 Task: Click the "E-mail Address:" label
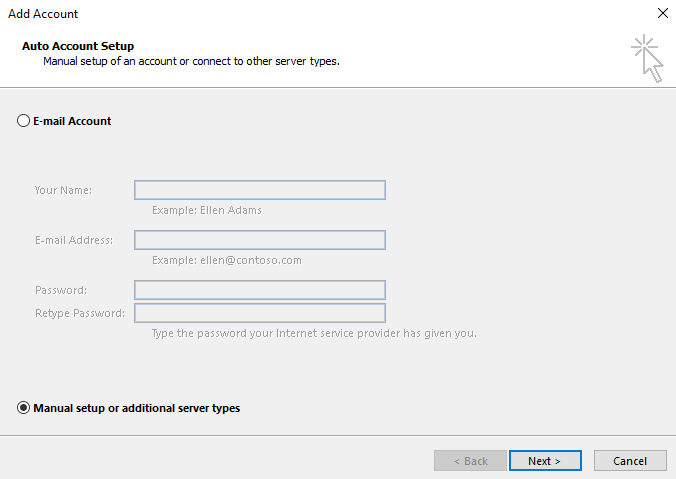73,240
